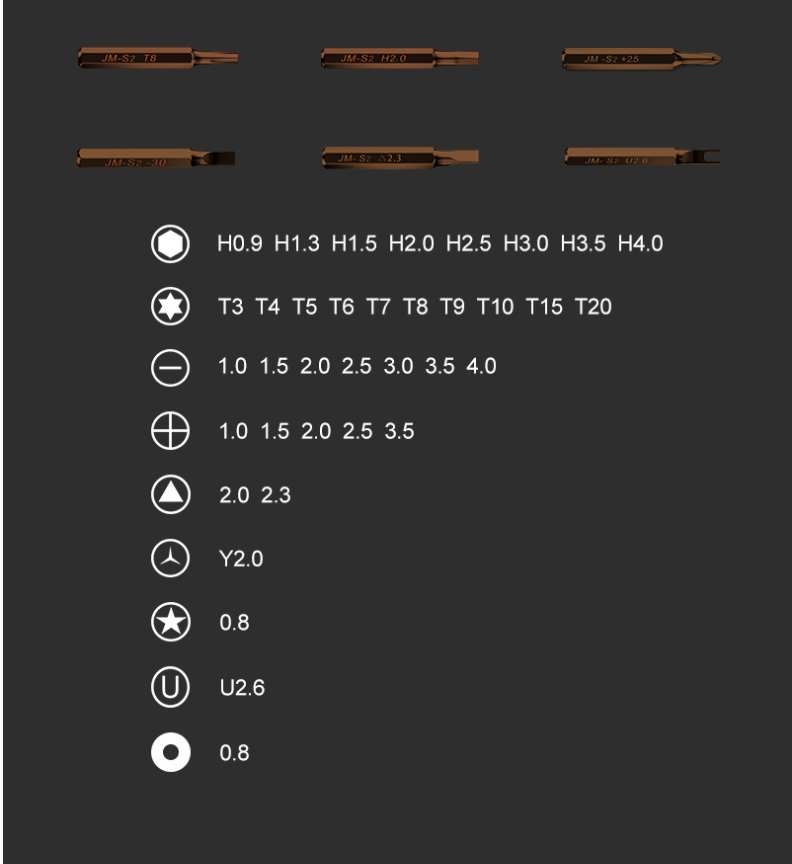Click the H4.0 hex size label
Viewport: 792px width, 864px height.
pos(640,244)
